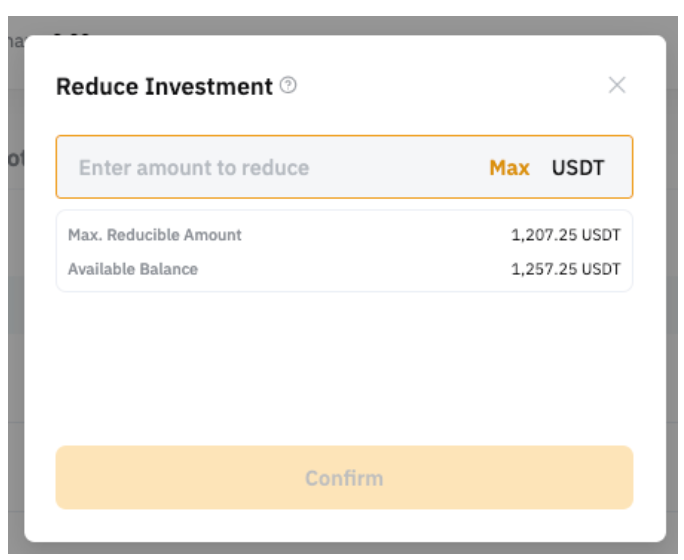
Task: Click the help icon beside Reduce Investment
Action: tap(288, 86)
